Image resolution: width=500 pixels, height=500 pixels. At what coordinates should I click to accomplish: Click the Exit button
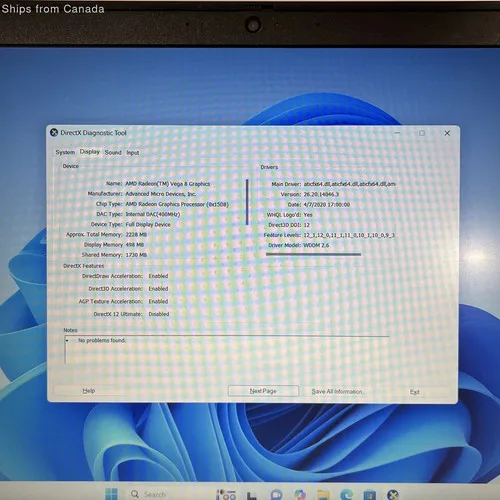pos(414,392)
